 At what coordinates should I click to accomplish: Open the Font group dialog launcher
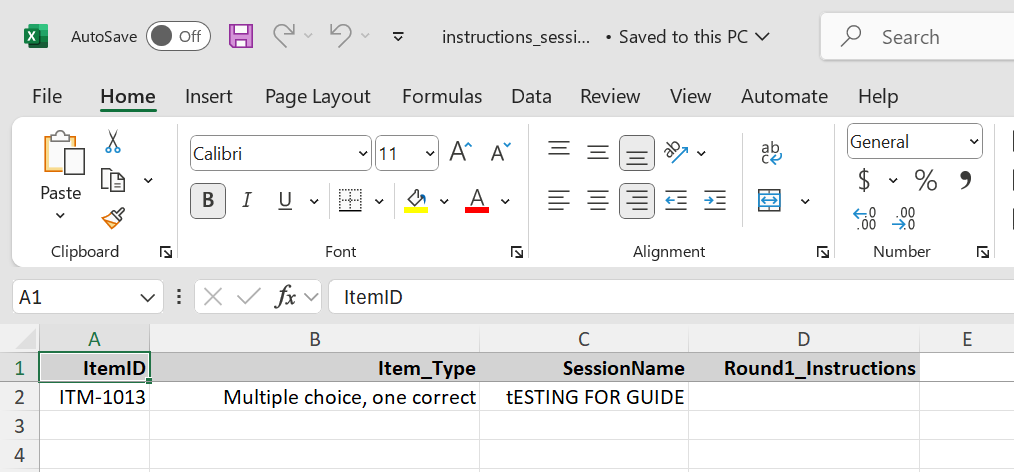517,252
